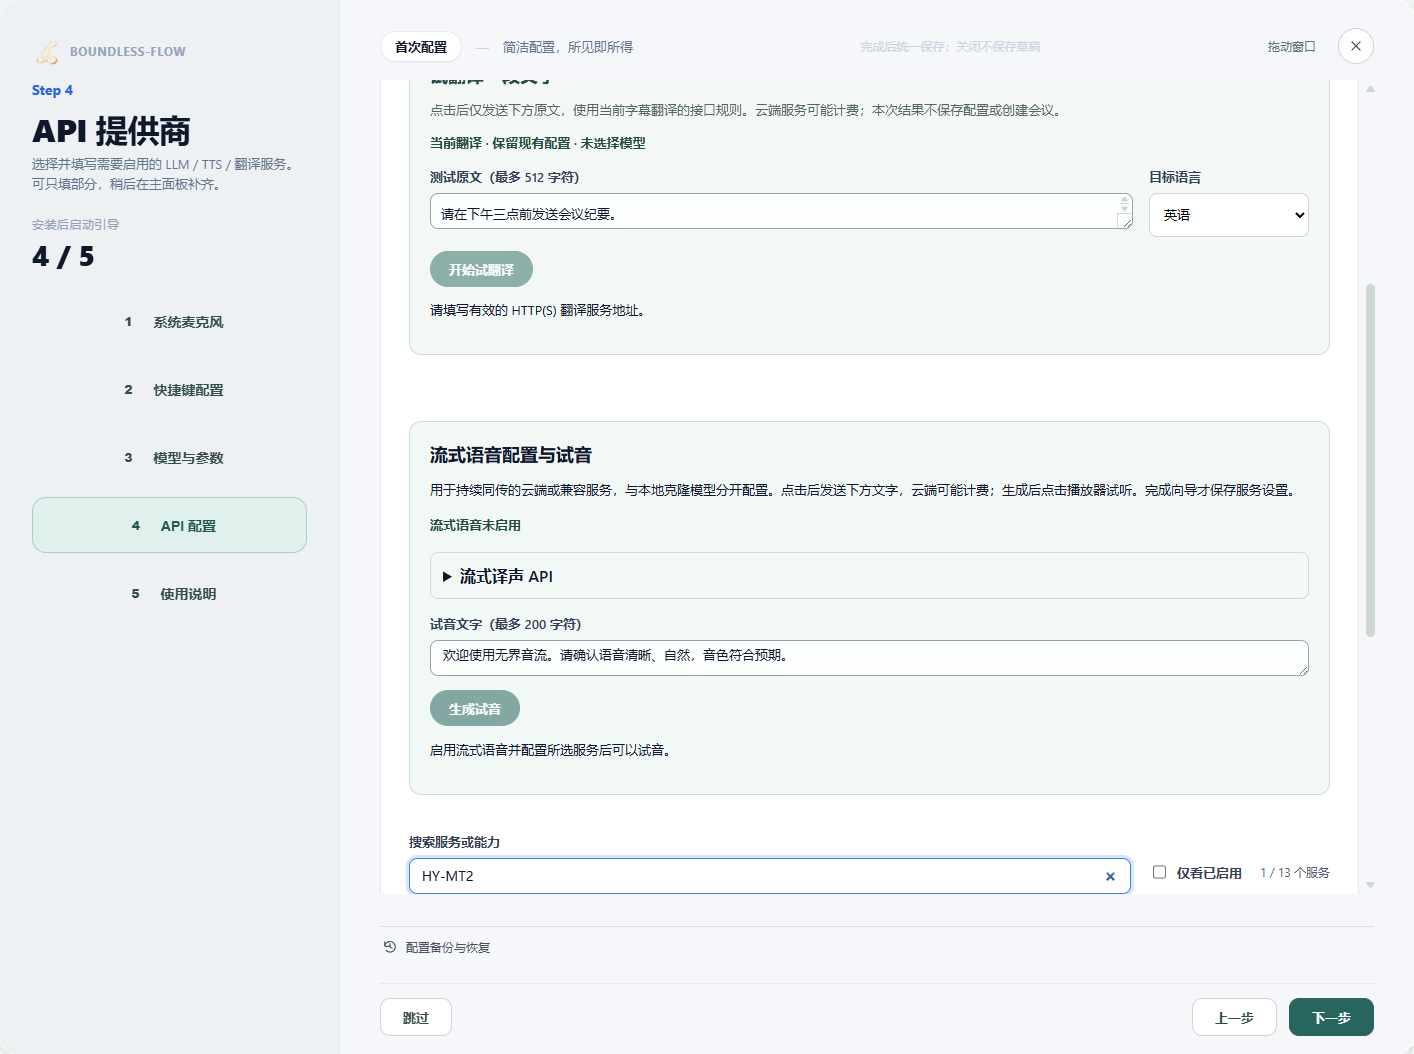Close the setup wizard window
The width and height of the screenshot is (1414, 1054).
[1356, 46]
